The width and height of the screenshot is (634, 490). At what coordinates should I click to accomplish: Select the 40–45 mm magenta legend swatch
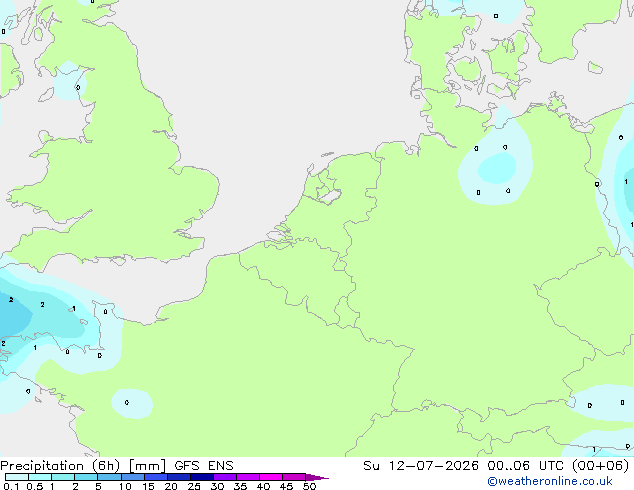click(271, 477)
